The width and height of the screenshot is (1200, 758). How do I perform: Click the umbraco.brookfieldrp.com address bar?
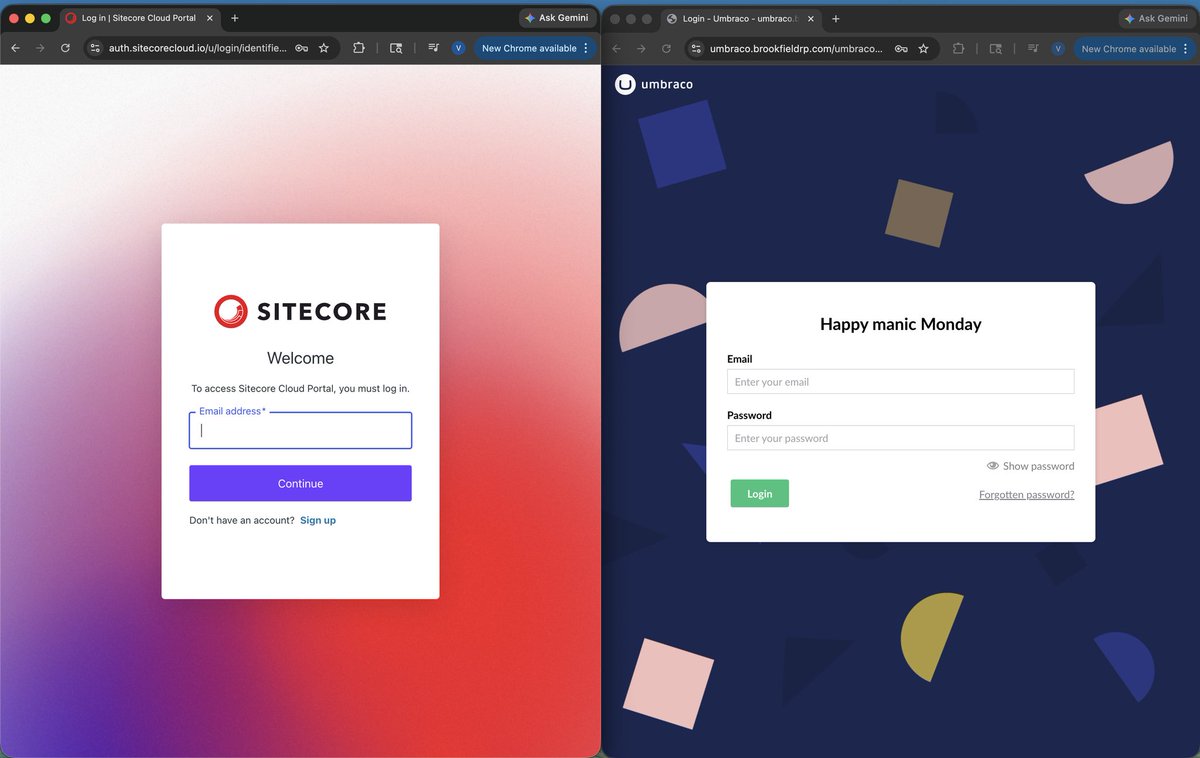pos(797,48)
